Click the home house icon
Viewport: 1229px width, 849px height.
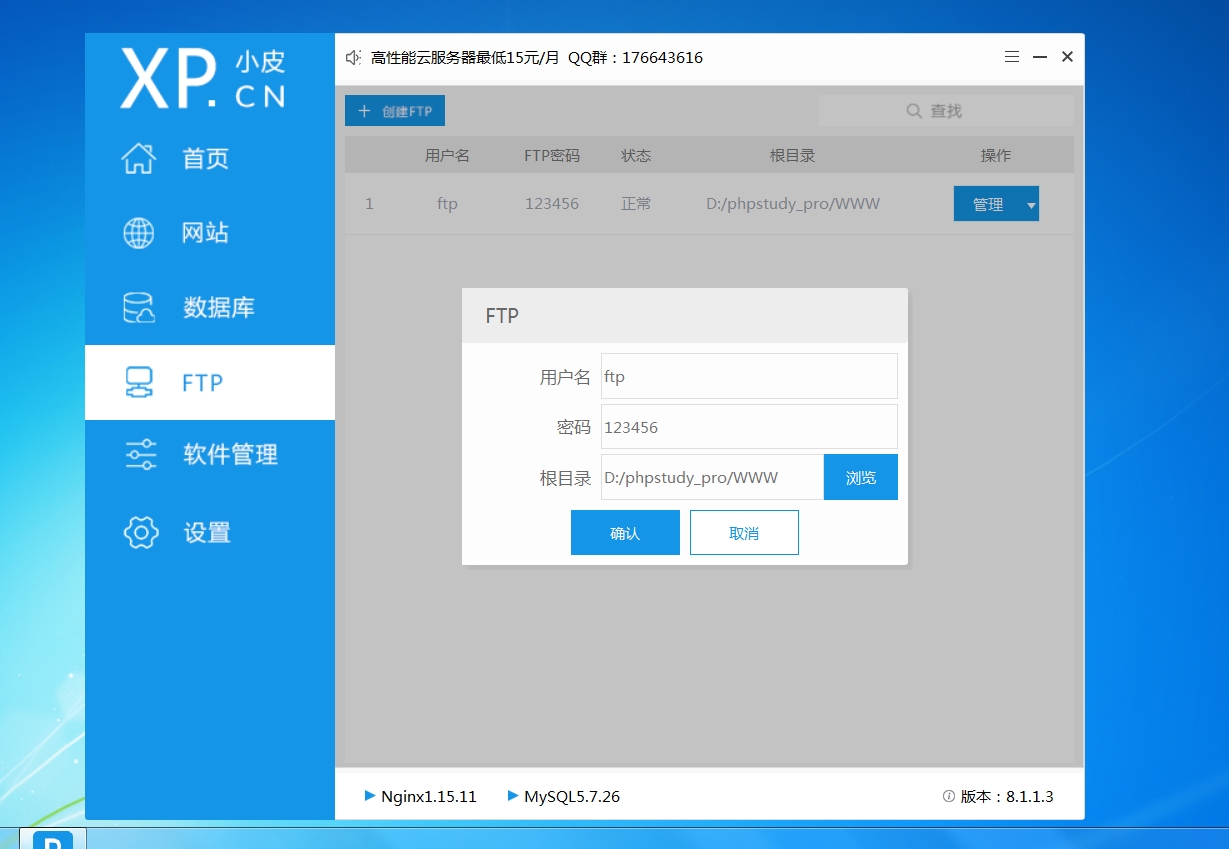[x=139, y=158]
